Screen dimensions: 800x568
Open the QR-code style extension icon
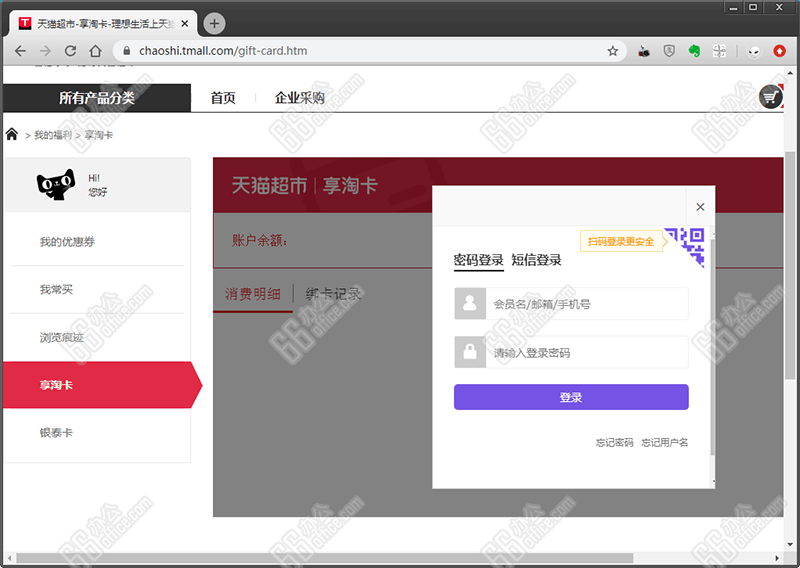point(719,51)
